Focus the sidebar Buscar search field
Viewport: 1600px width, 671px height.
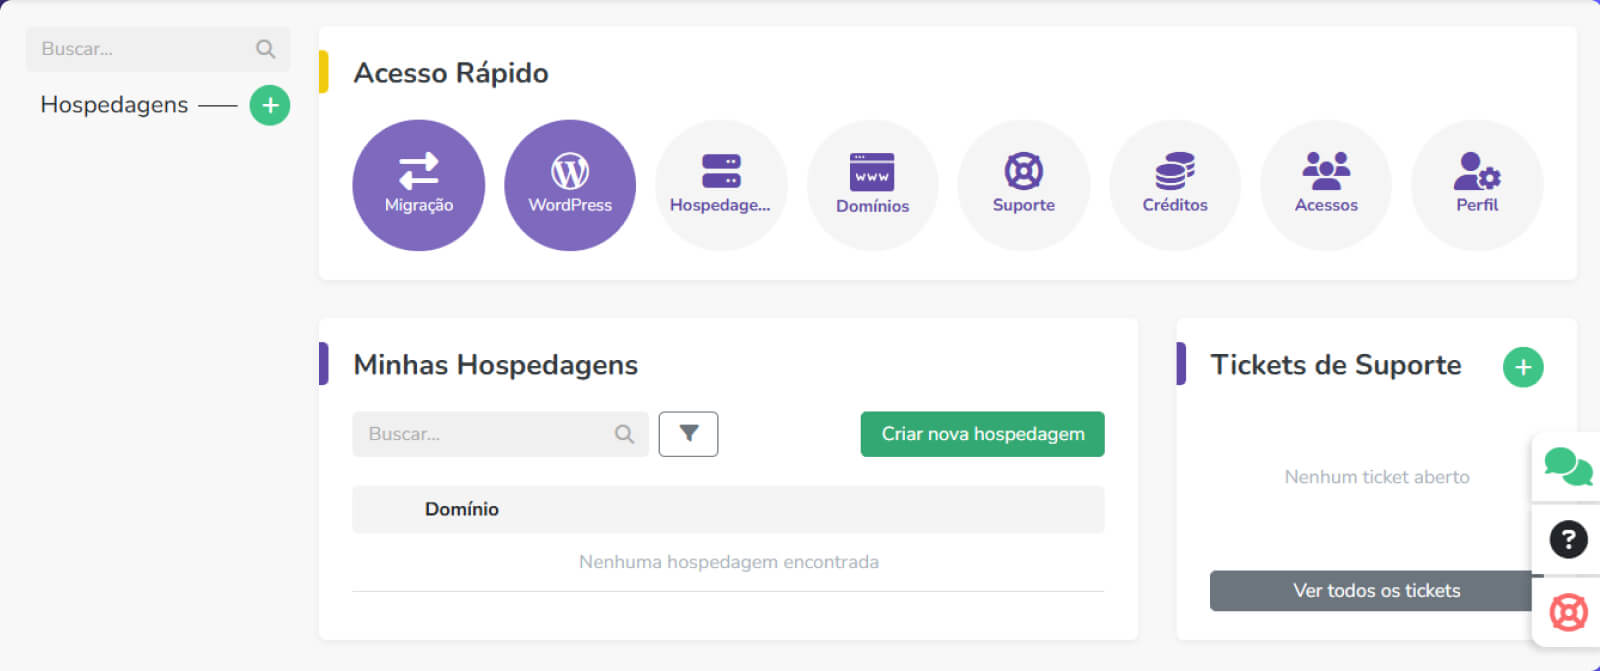145,49
